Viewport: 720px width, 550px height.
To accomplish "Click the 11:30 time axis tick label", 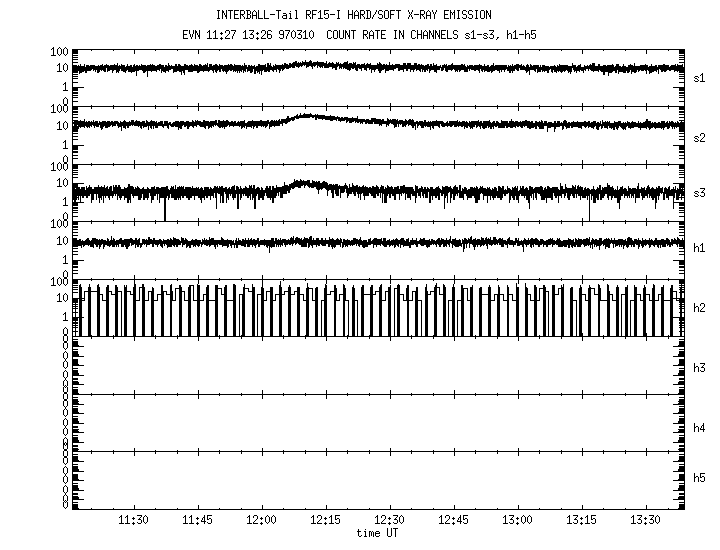I will (x=134, y=521).
